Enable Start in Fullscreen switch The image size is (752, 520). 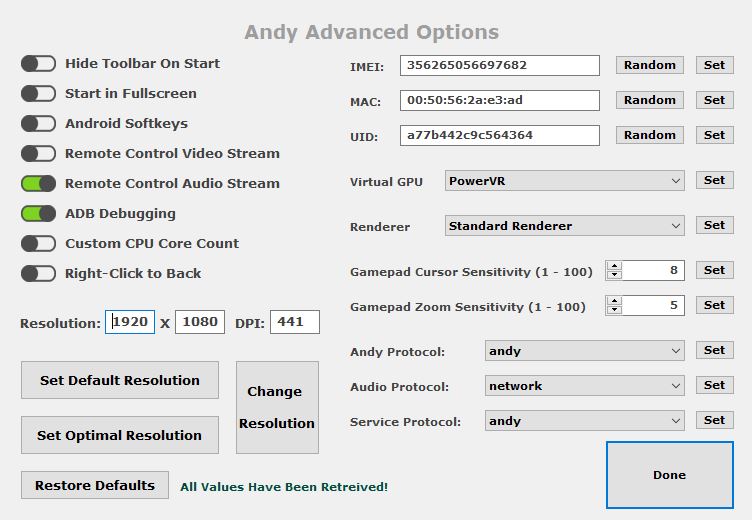pyautogui.click(x=38, y=94)
